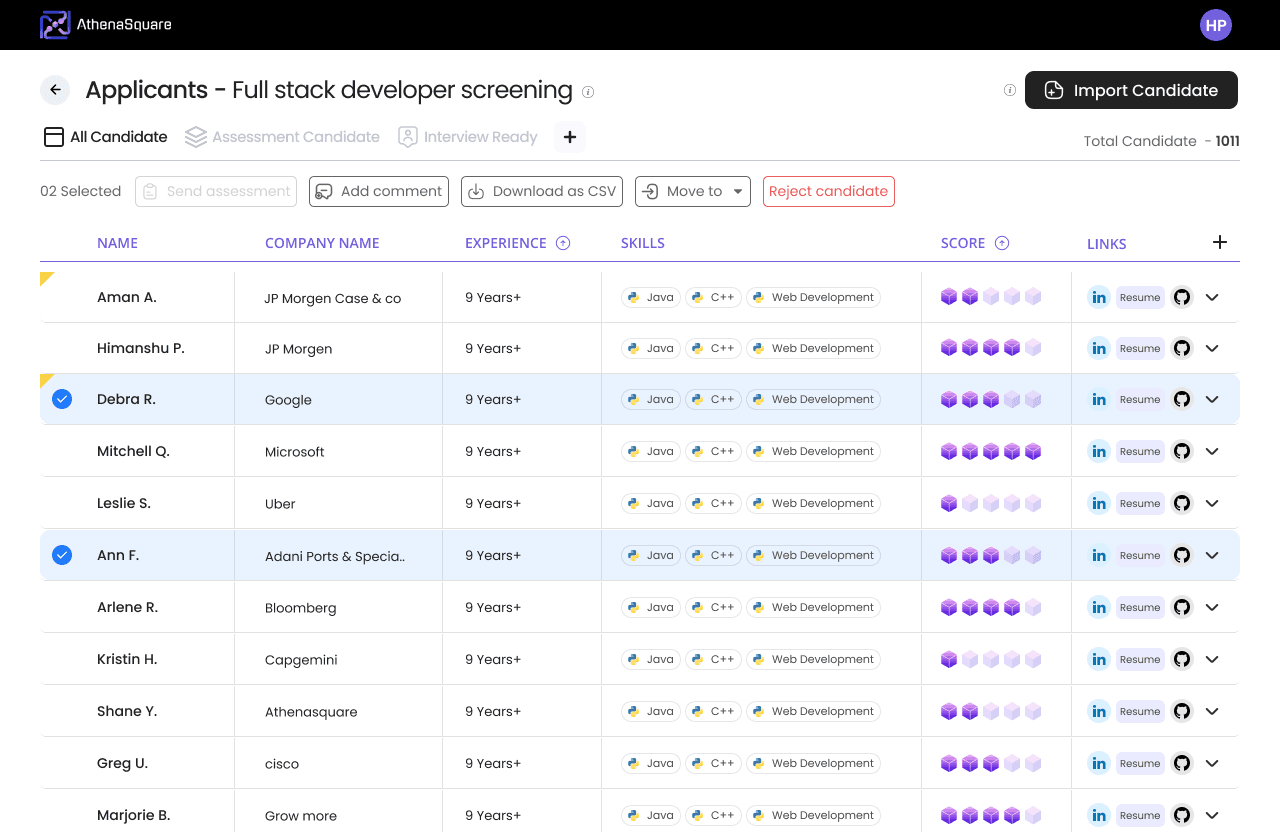Click company cell 'Adani Ports & Specia..'

(335, 556)
